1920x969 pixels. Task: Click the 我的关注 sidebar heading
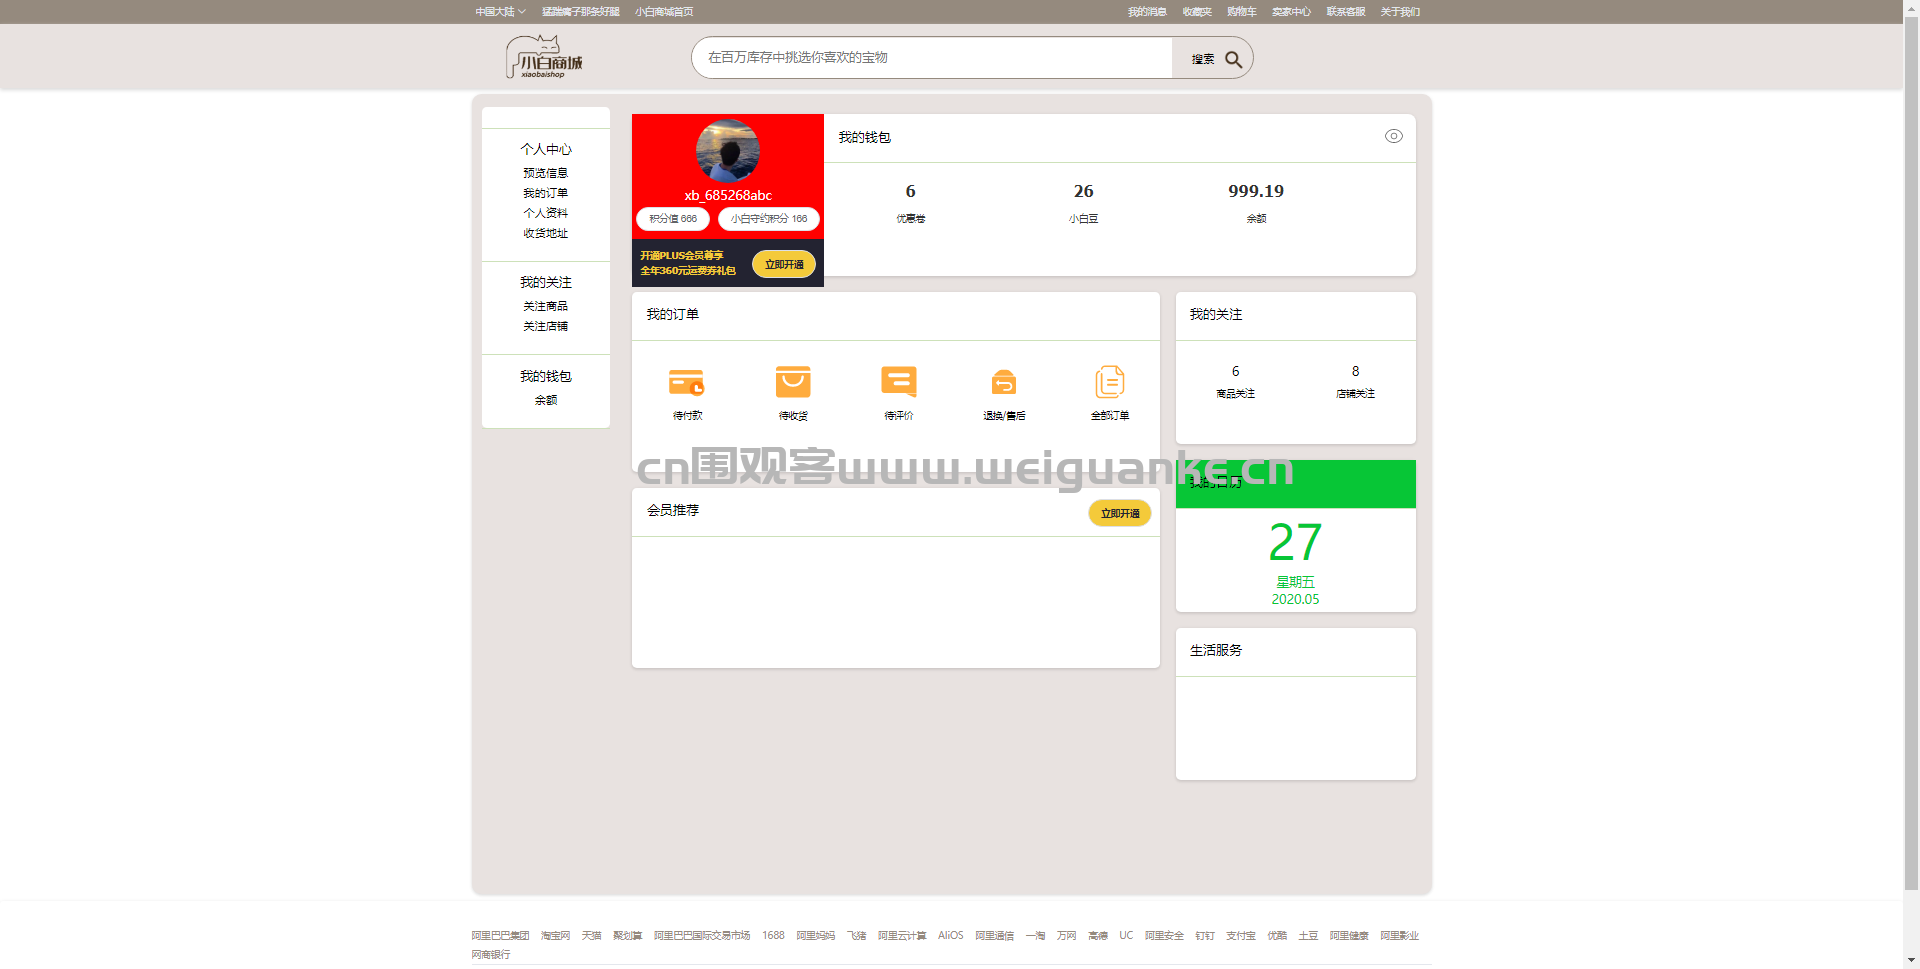point(546,282)
